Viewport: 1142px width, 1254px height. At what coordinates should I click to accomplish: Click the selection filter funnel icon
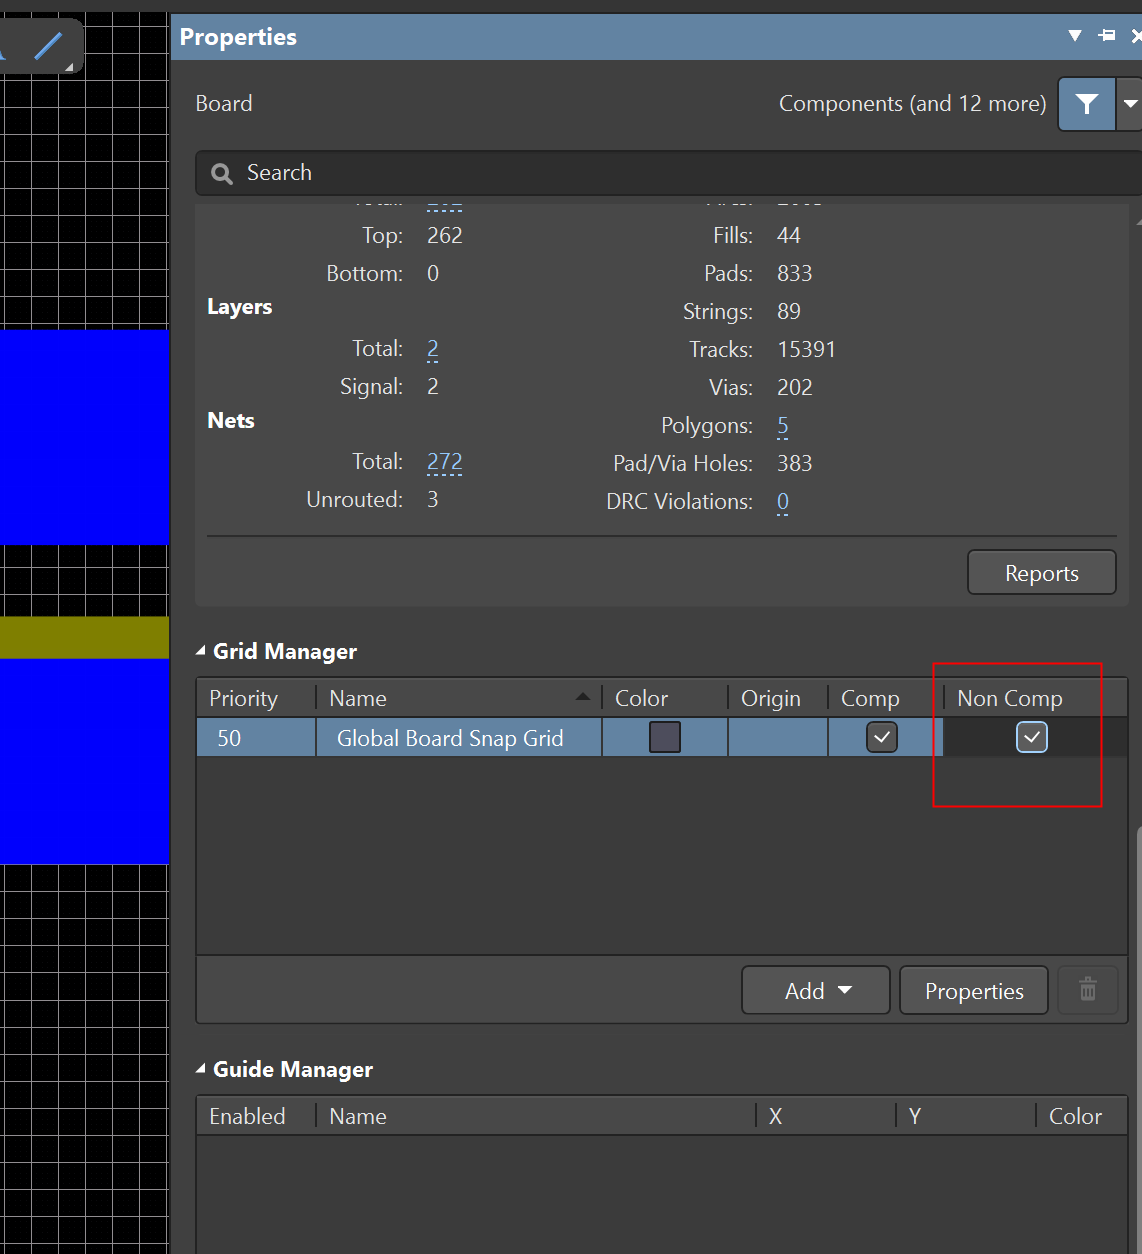point(1086,104)
